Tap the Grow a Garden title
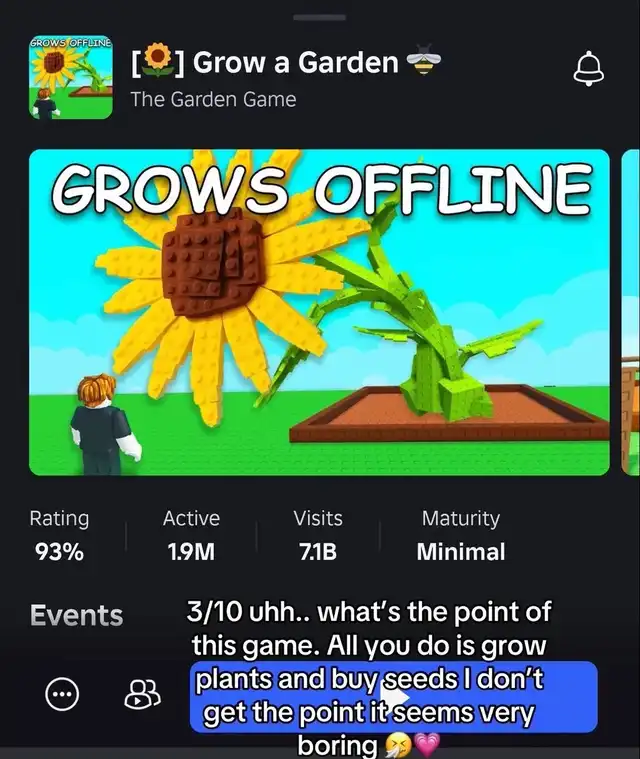 pyautogui.click(x=295, y=62)
